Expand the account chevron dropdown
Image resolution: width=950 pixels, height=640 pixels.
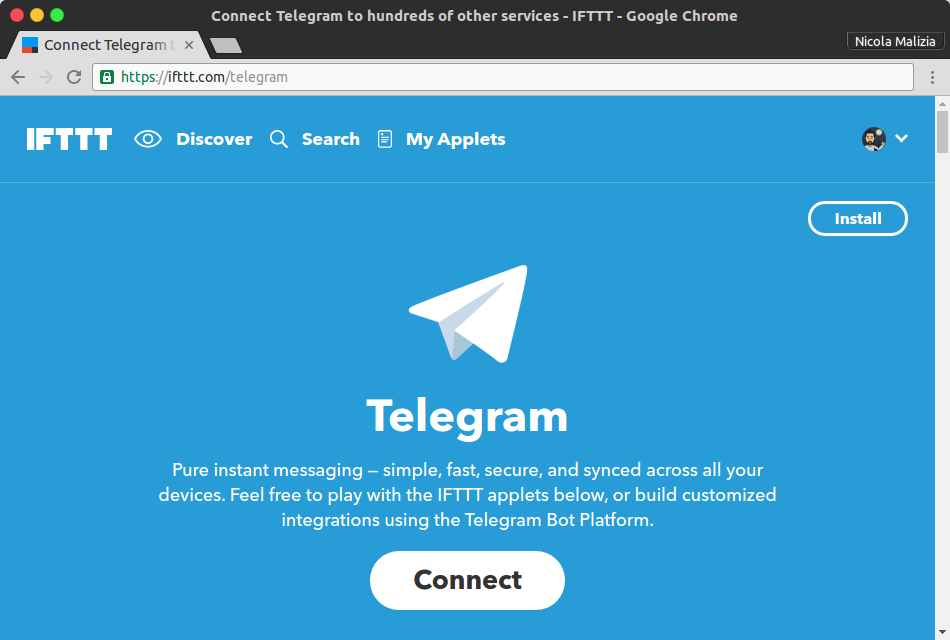902,138
